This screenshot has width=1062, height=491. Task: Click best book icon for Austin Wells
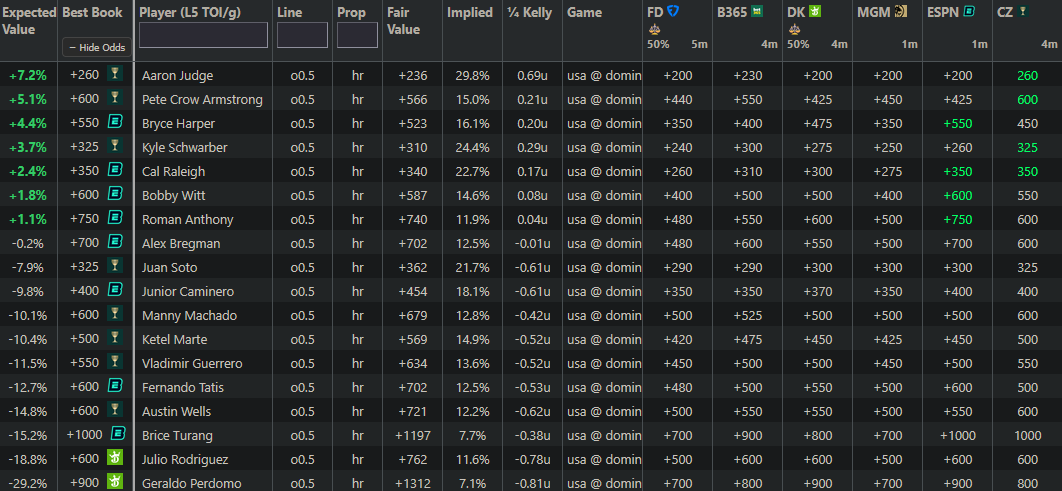pos(115,410)
